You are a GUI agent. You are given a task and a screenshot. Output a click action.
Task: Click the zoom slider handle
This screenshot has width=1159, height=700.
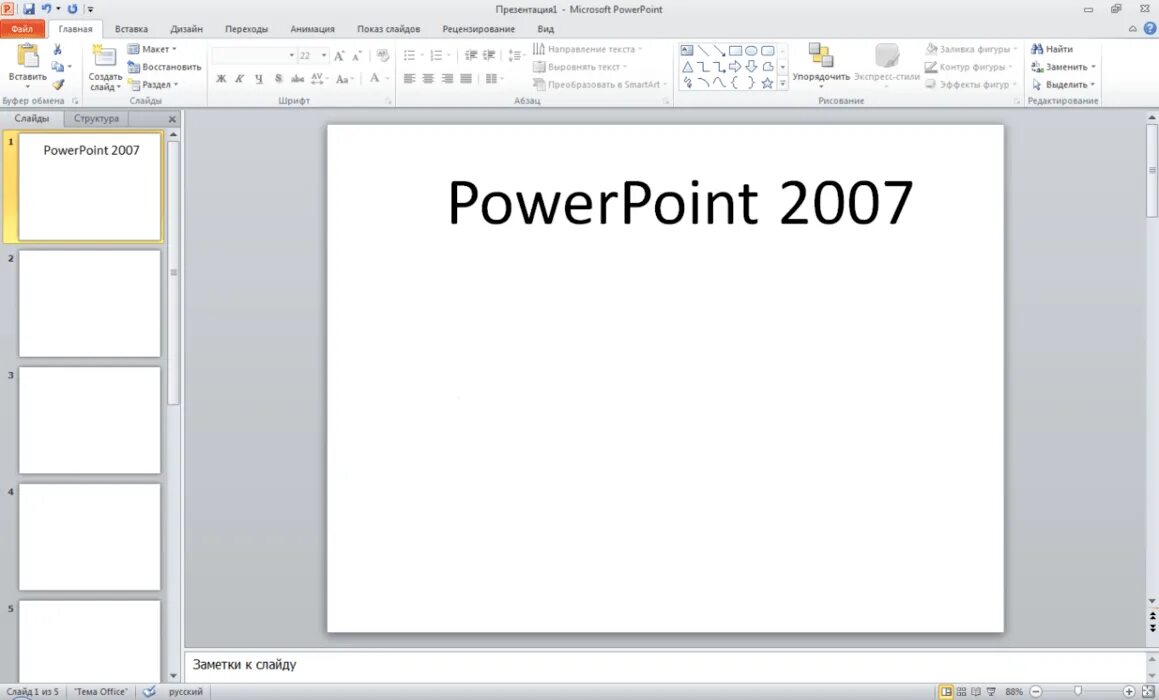(1078, 691)
